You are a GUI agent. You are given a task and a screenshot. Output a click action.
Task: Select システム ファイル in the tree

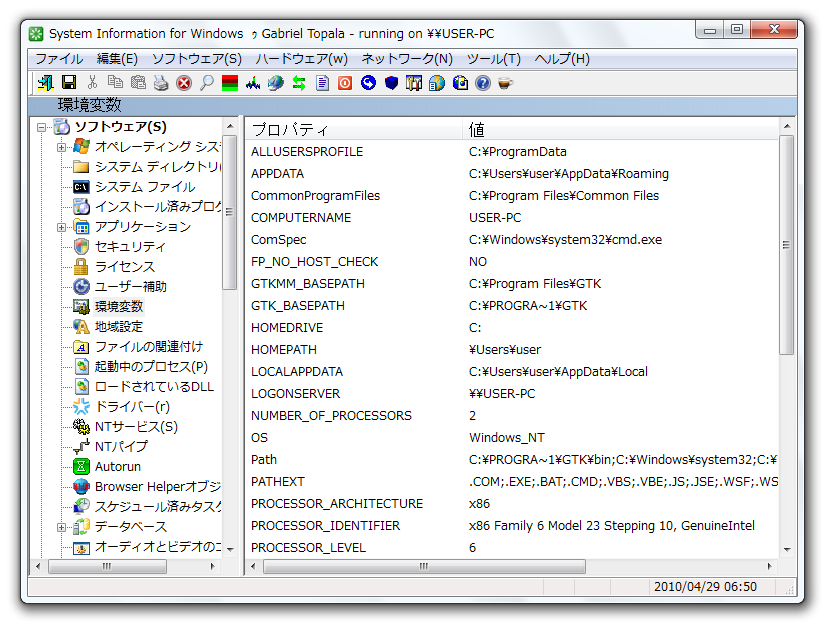pos(145,187)
